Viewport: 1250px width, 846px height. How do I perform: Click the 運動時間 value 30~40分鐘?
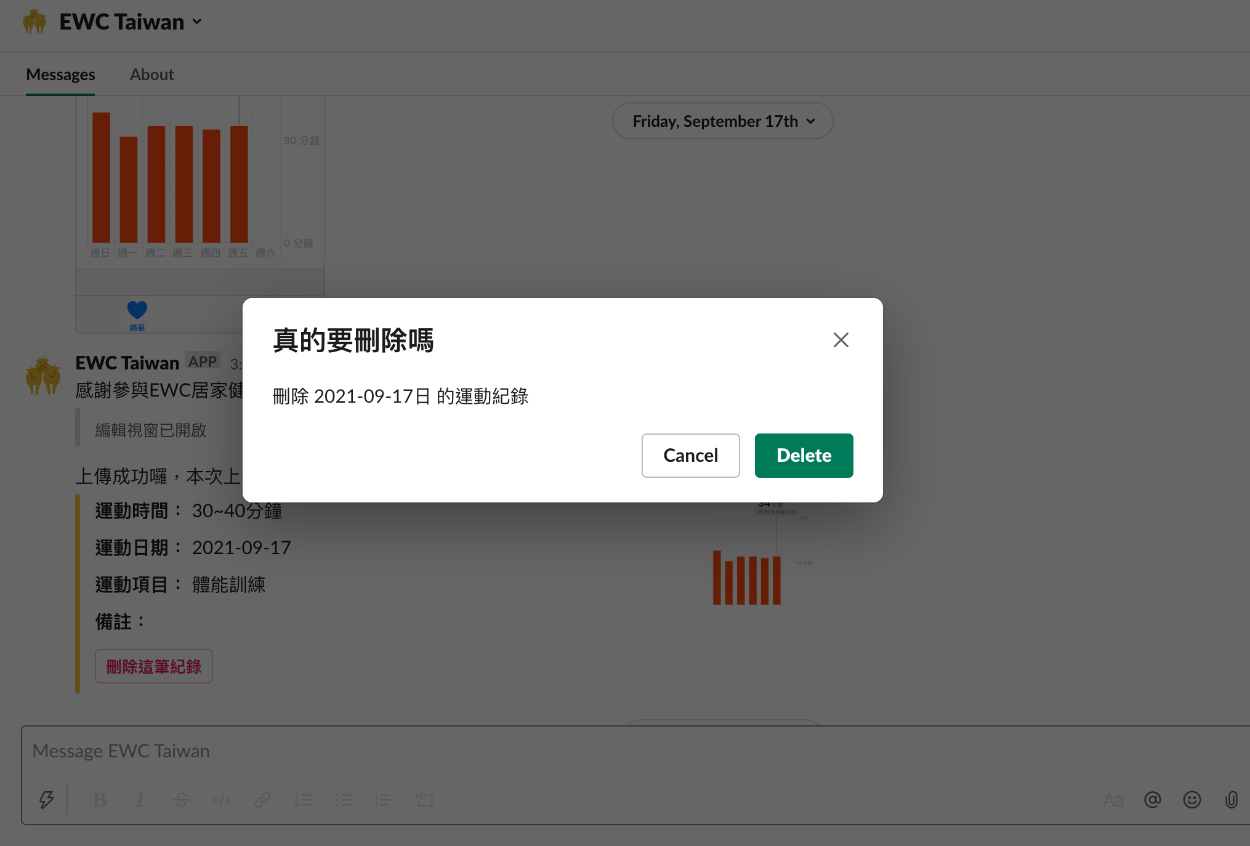[237, 511]
